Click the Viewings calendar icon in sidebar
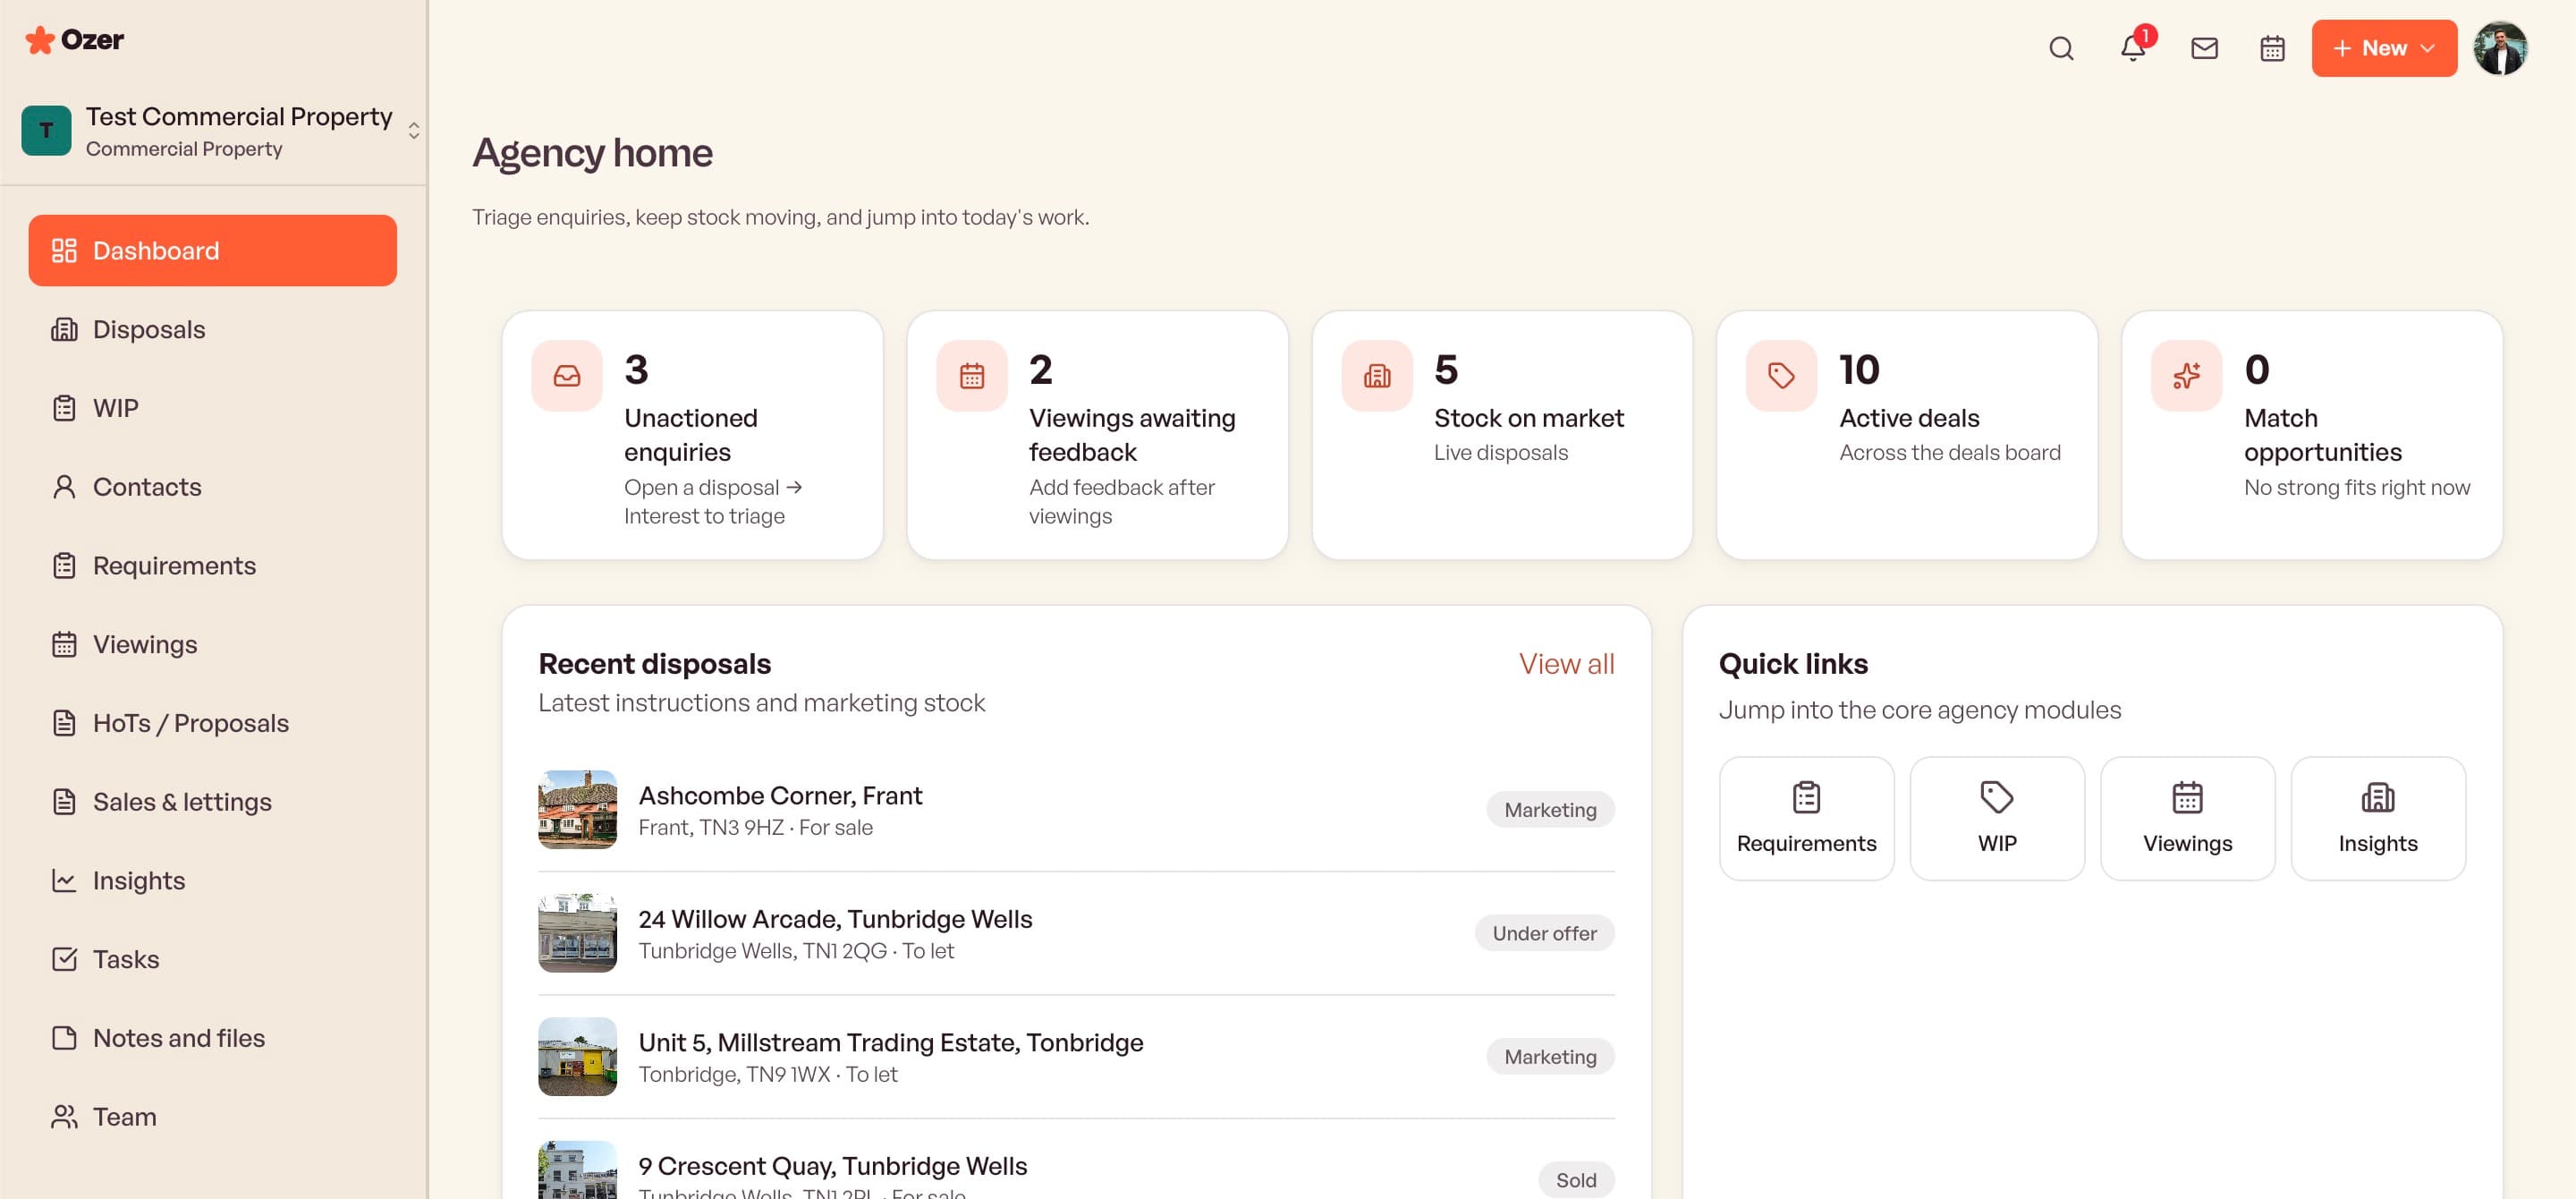This screenshot has width=2576, height=1199. pyautogui.click(x=64, y=645)
